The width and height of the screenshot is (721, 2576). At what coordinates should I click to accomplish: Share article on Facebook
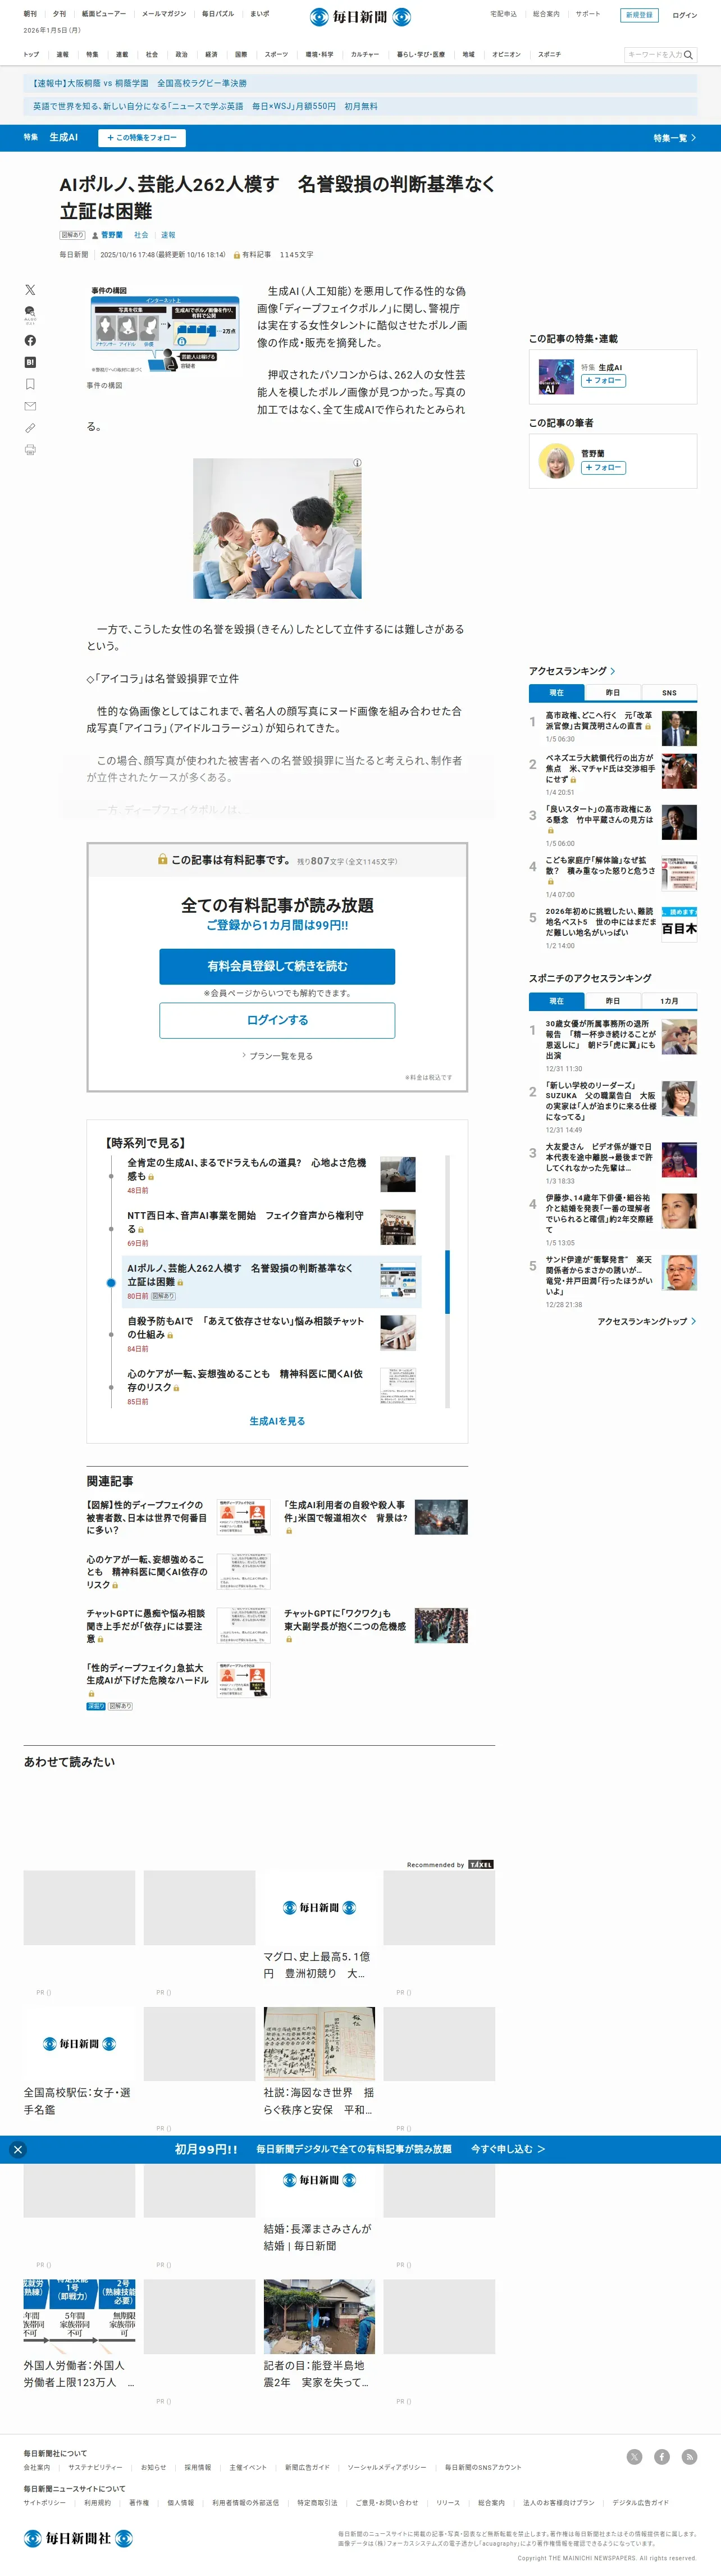[x=30, y=340]
